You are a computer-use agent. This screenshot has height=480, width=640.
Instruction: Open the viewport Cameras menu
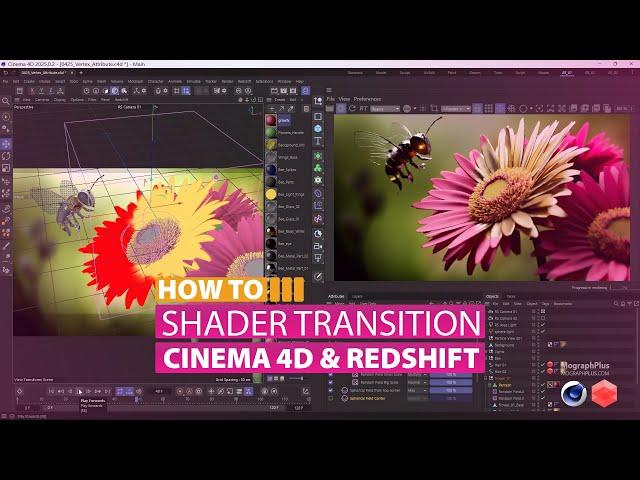click(x=42, y=100)
